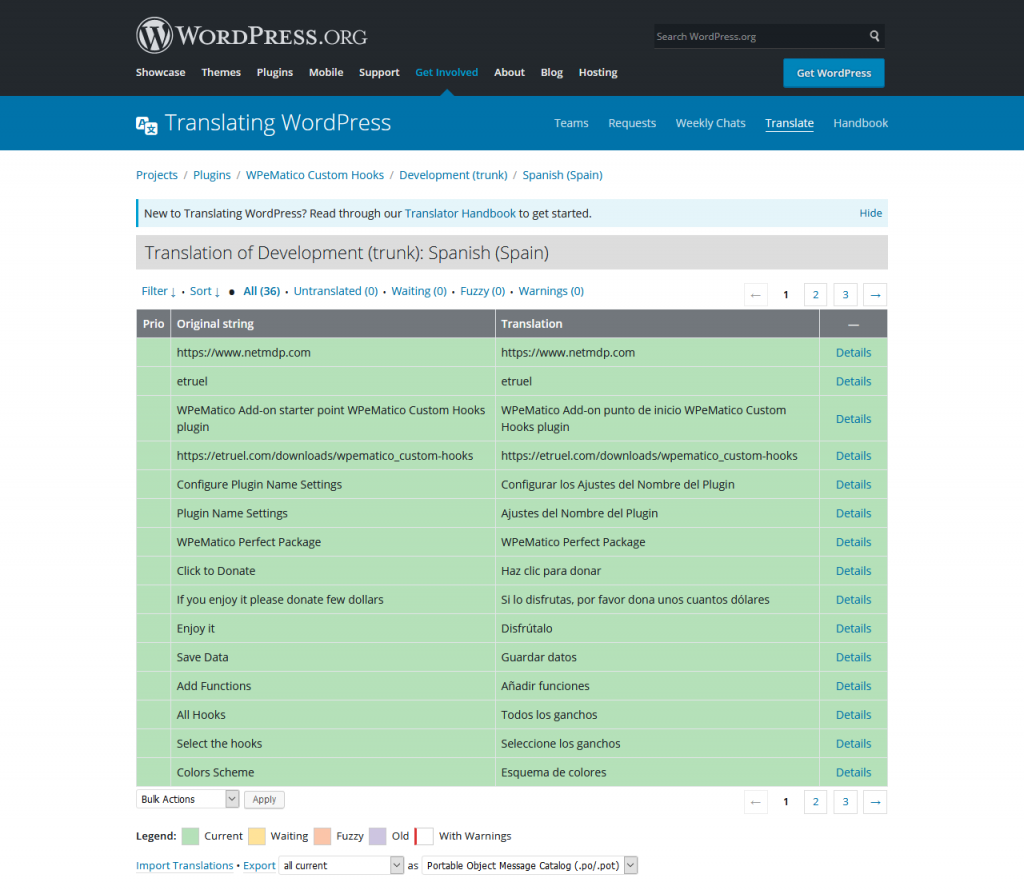Open Details for Save Data row
The width and height of the screenshot is (1024, 890).
854,657
